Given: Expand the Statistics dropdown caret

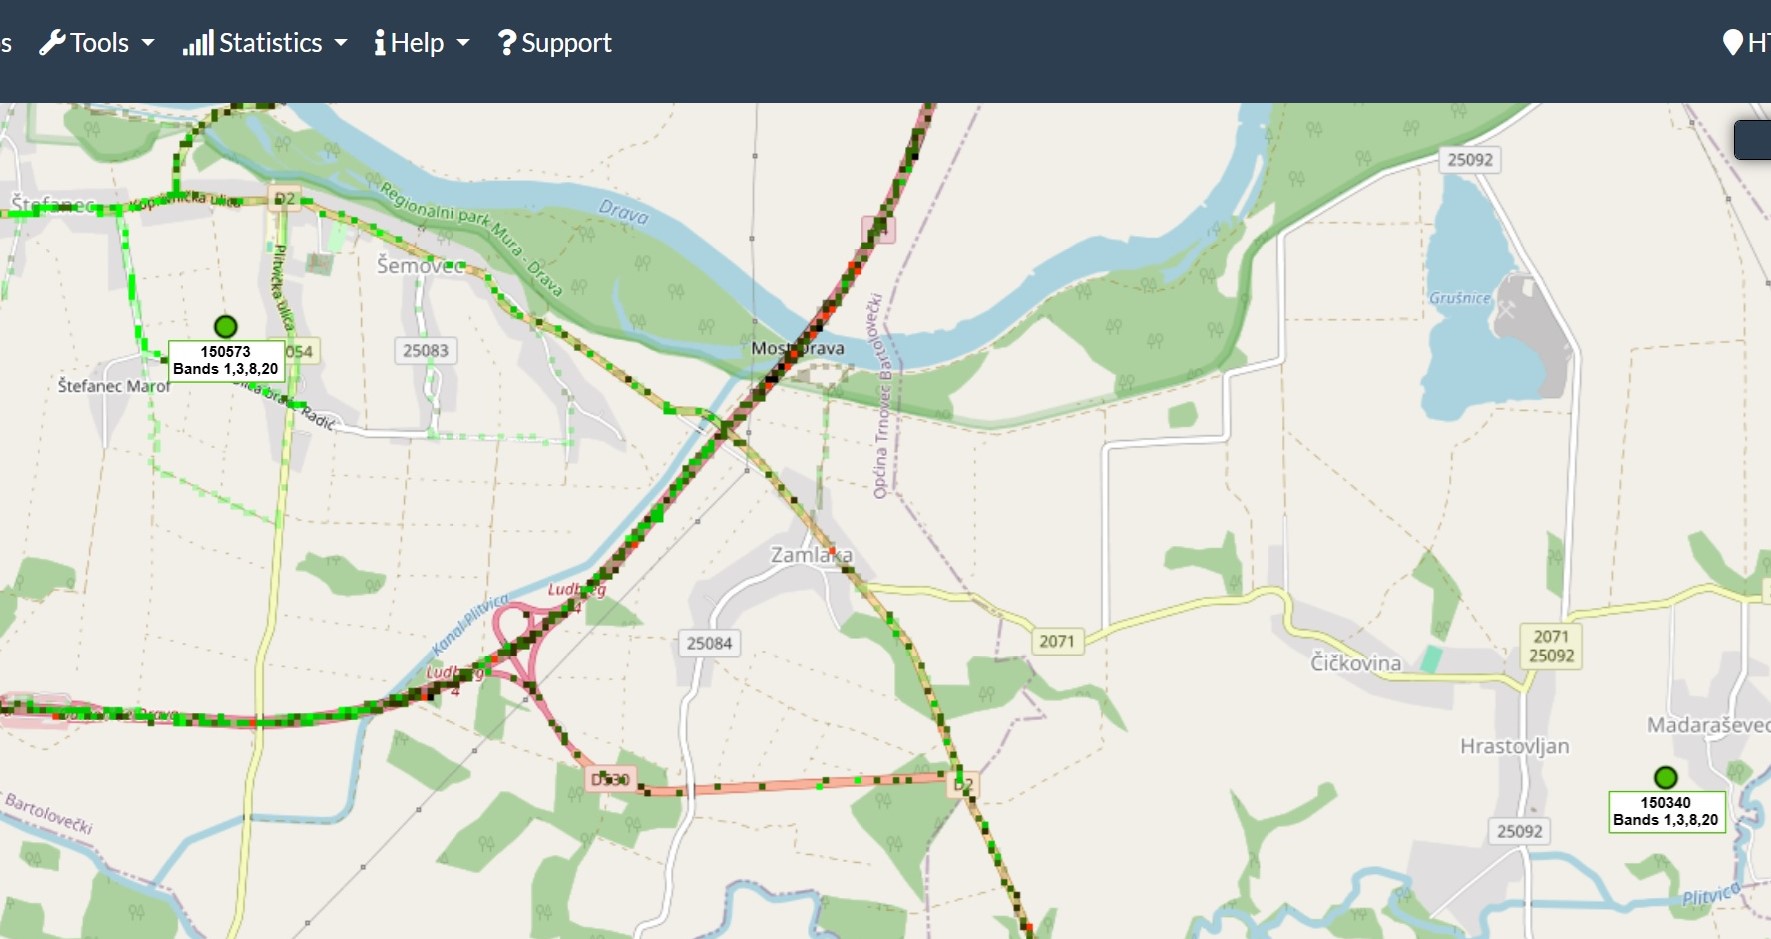Looking at the screenshot, I should [x=341, y=43].
